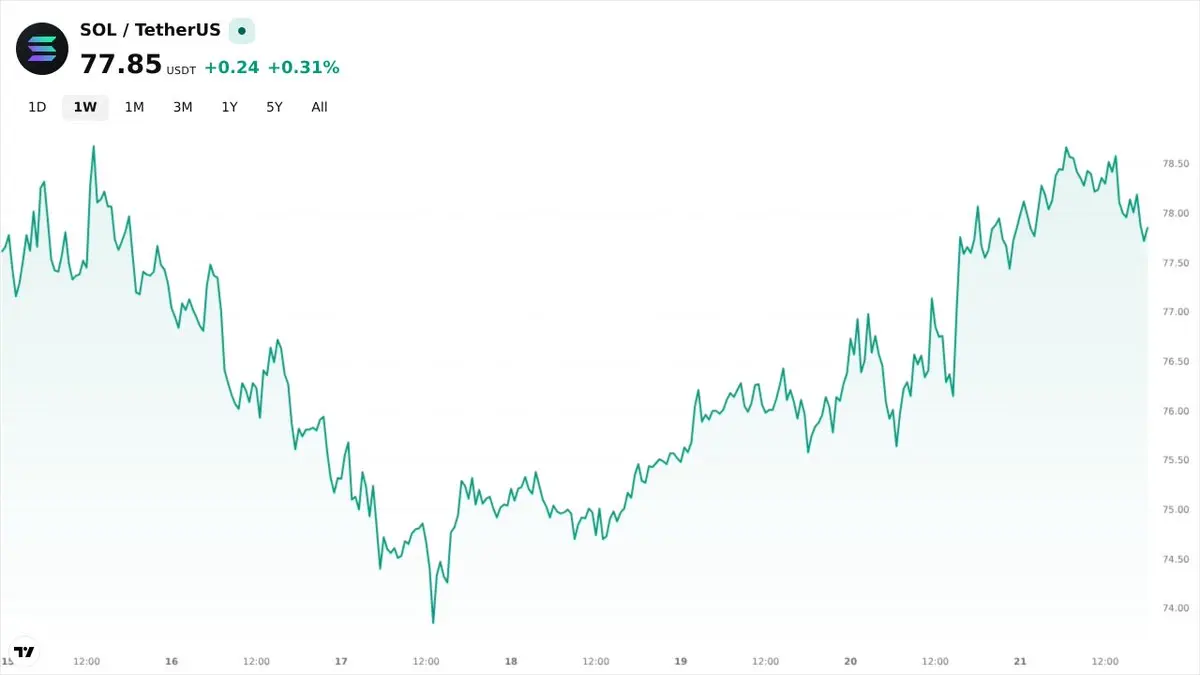Switch to the 1W time range
The width and height of the screenshot is (1200, 675).
[85, 107]
